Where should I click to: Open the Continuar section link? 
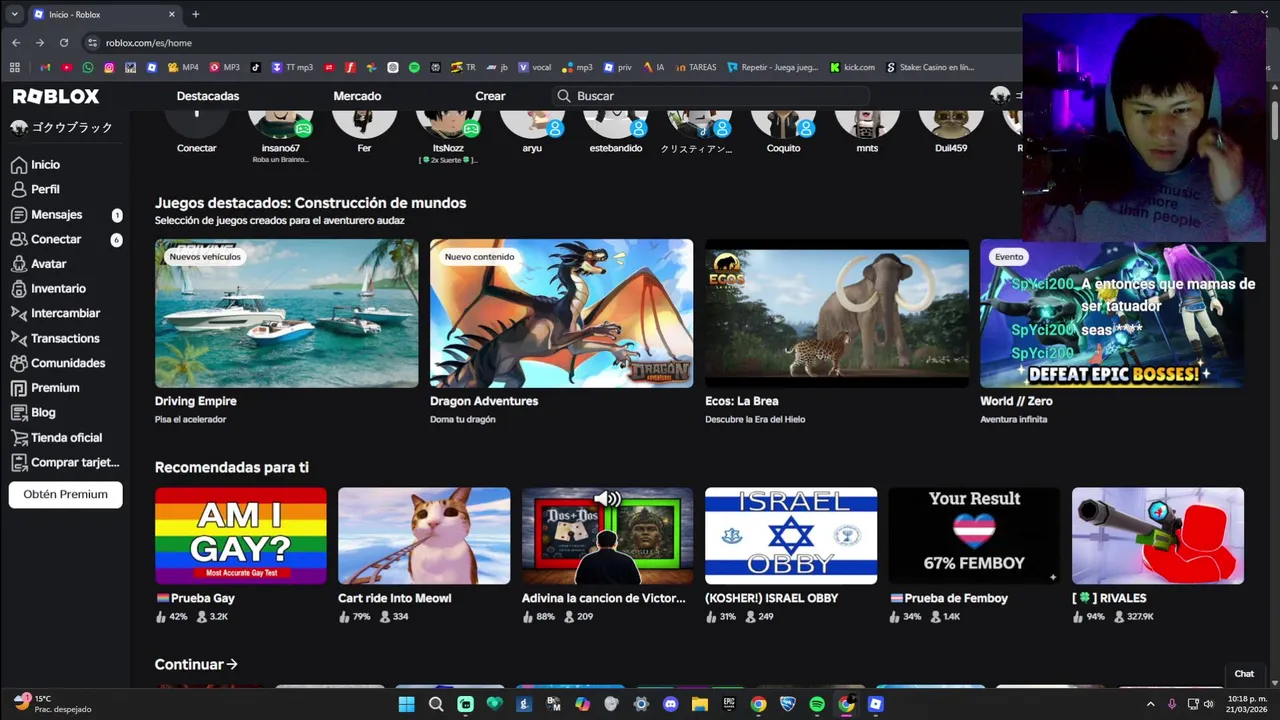coord(196,664)
